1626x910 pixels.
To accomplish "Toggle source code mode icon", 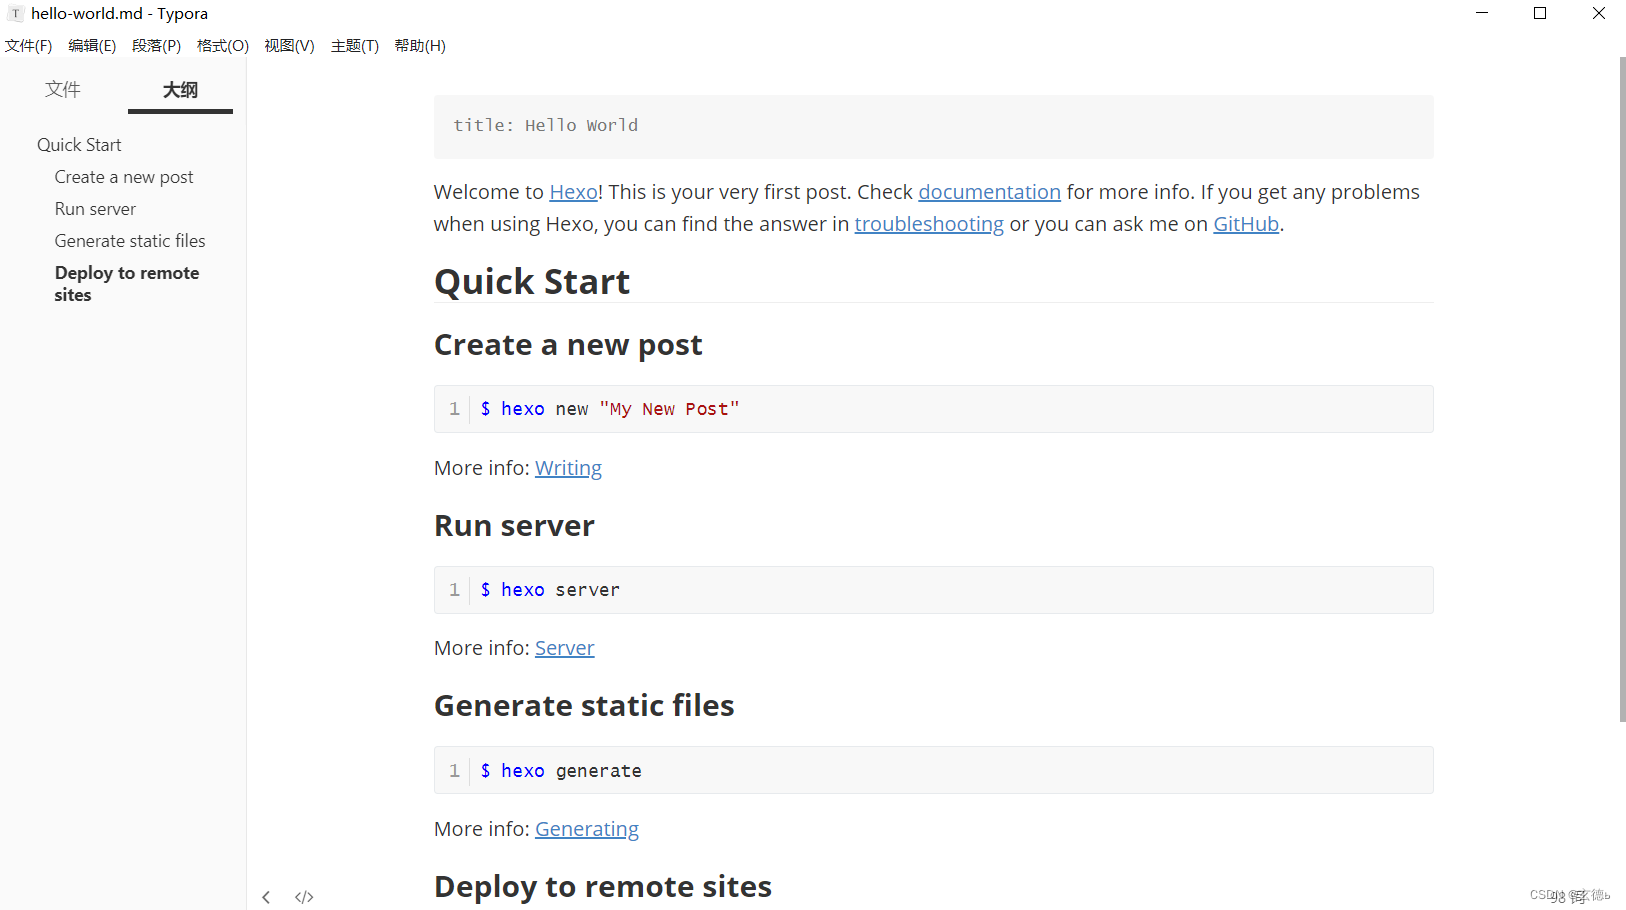I will [304, 897].
